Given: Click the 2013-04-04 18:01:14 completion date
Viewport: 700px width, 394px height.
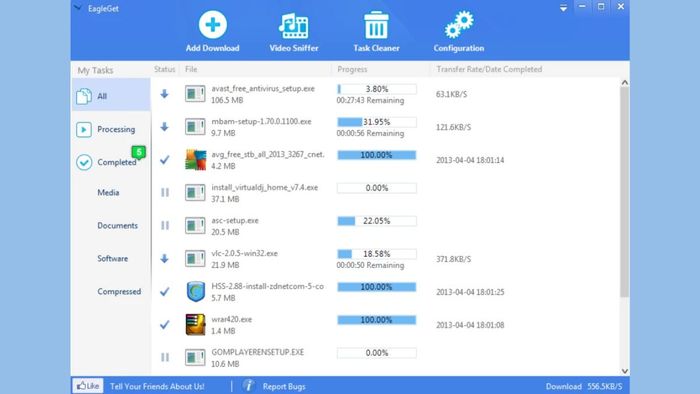Looking at the screenshot, I should tap(470, 160).
